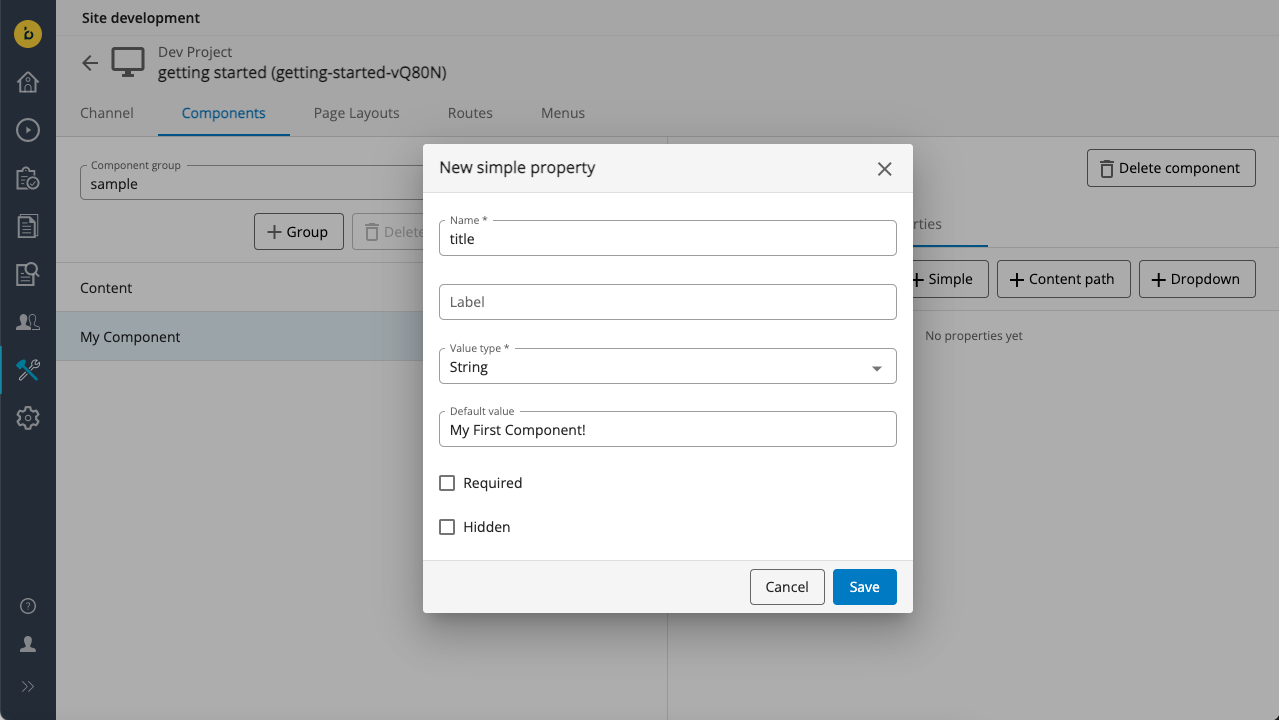The width and height of the screenshot is (1279, 720).
Task: Click the add Group button
Action: tap(298, 232)
